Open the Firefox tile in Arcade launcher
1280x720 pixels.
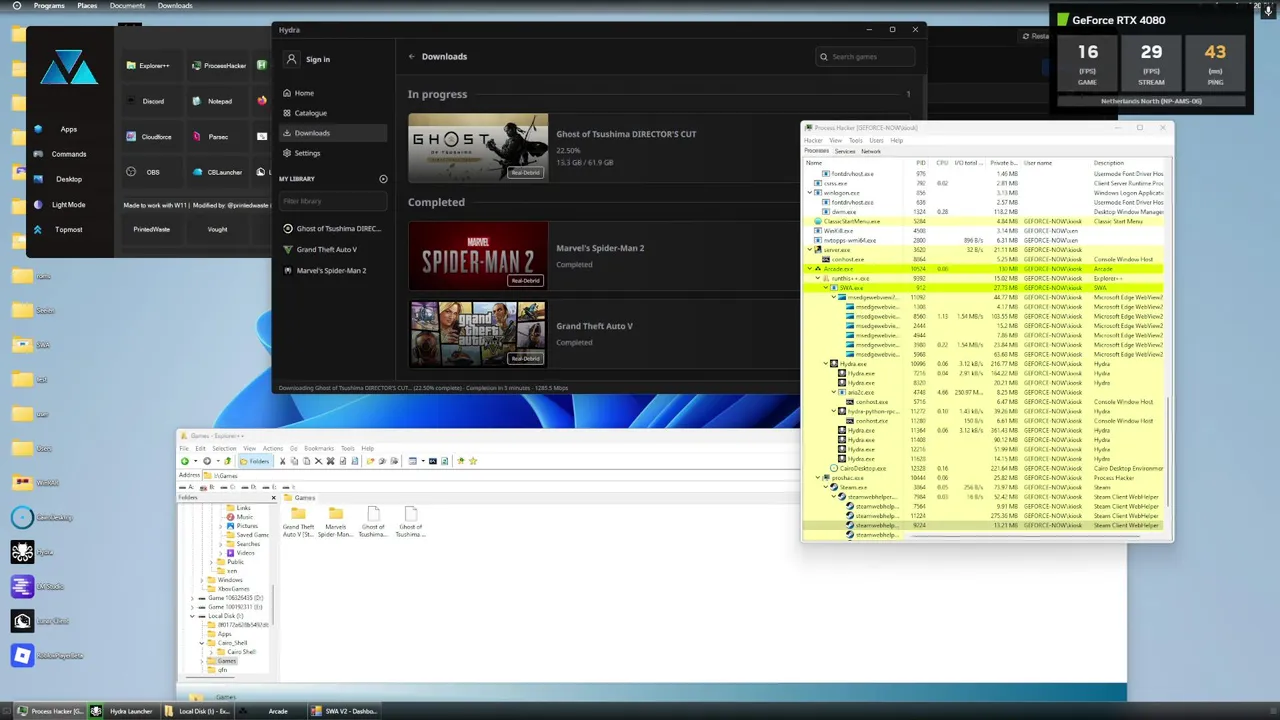coord(262,101)
